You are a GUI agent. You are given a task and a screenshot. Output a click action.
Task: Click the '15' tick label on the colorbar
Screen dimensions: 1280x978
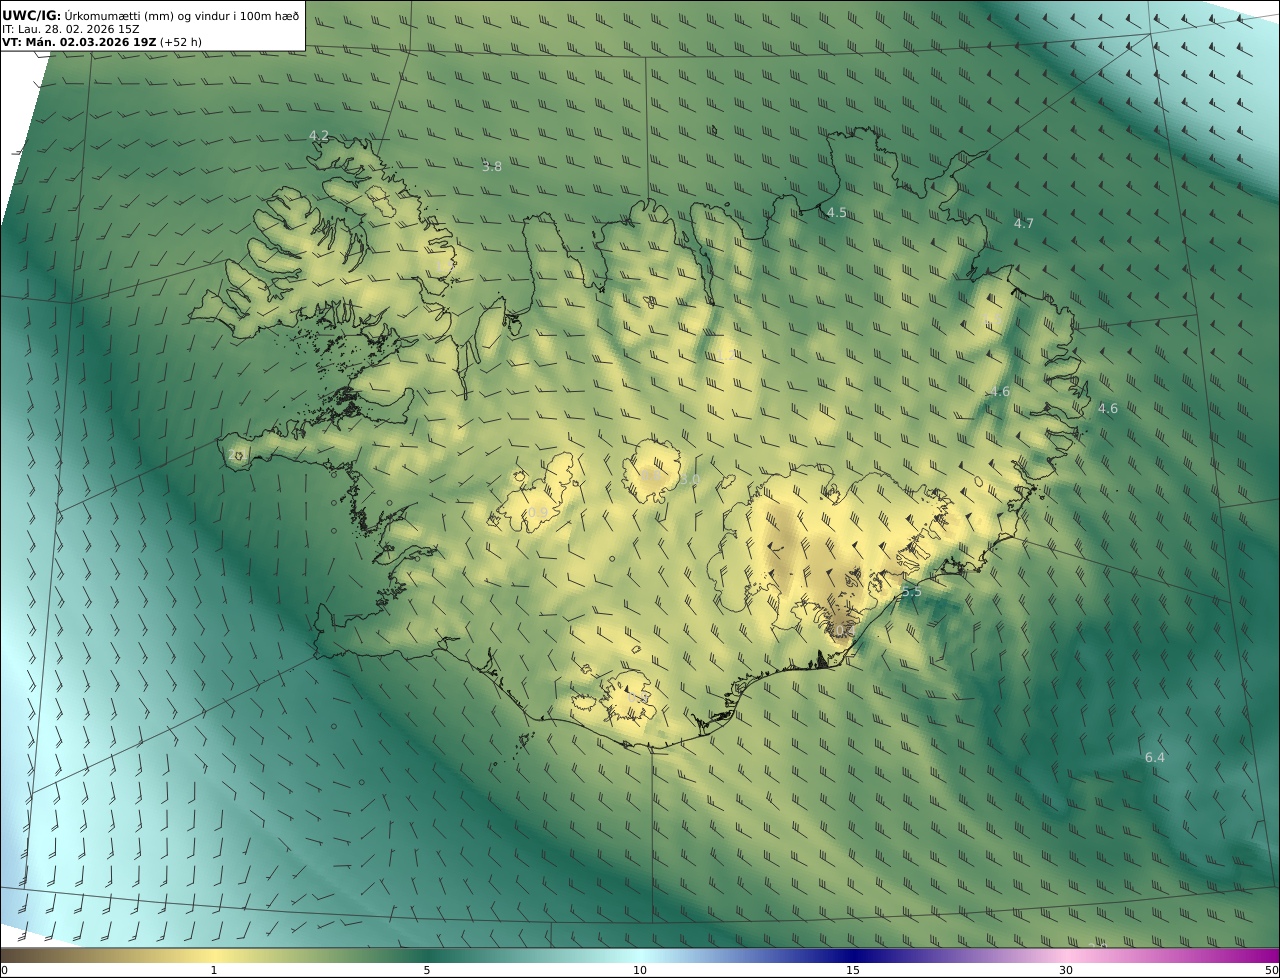click(x=853, y=970)
